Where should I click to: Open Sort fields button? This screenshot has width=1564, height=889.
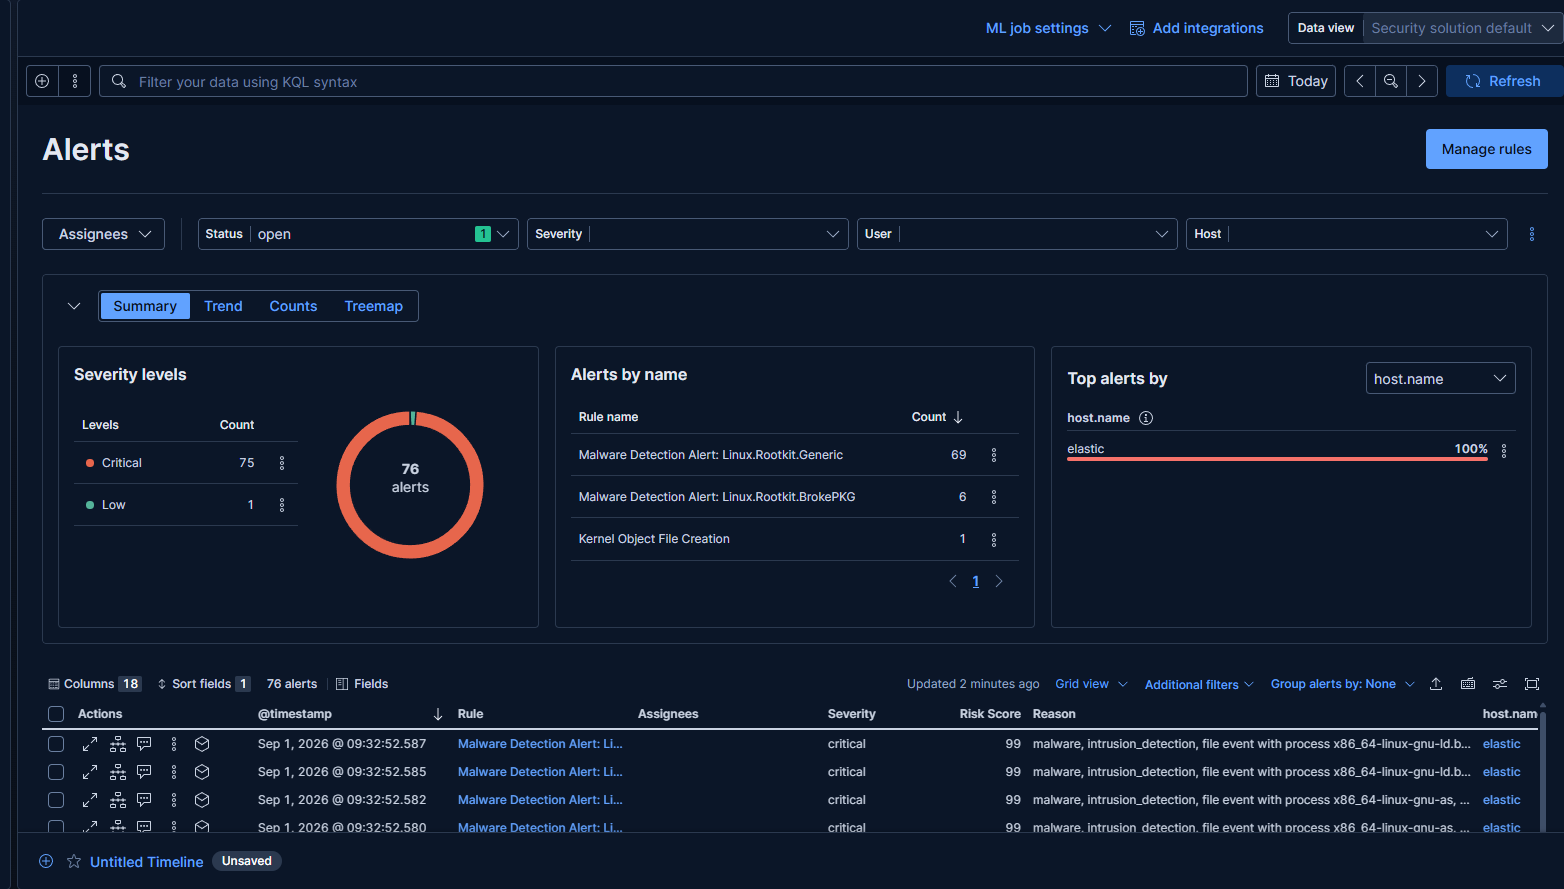[203, 684]
